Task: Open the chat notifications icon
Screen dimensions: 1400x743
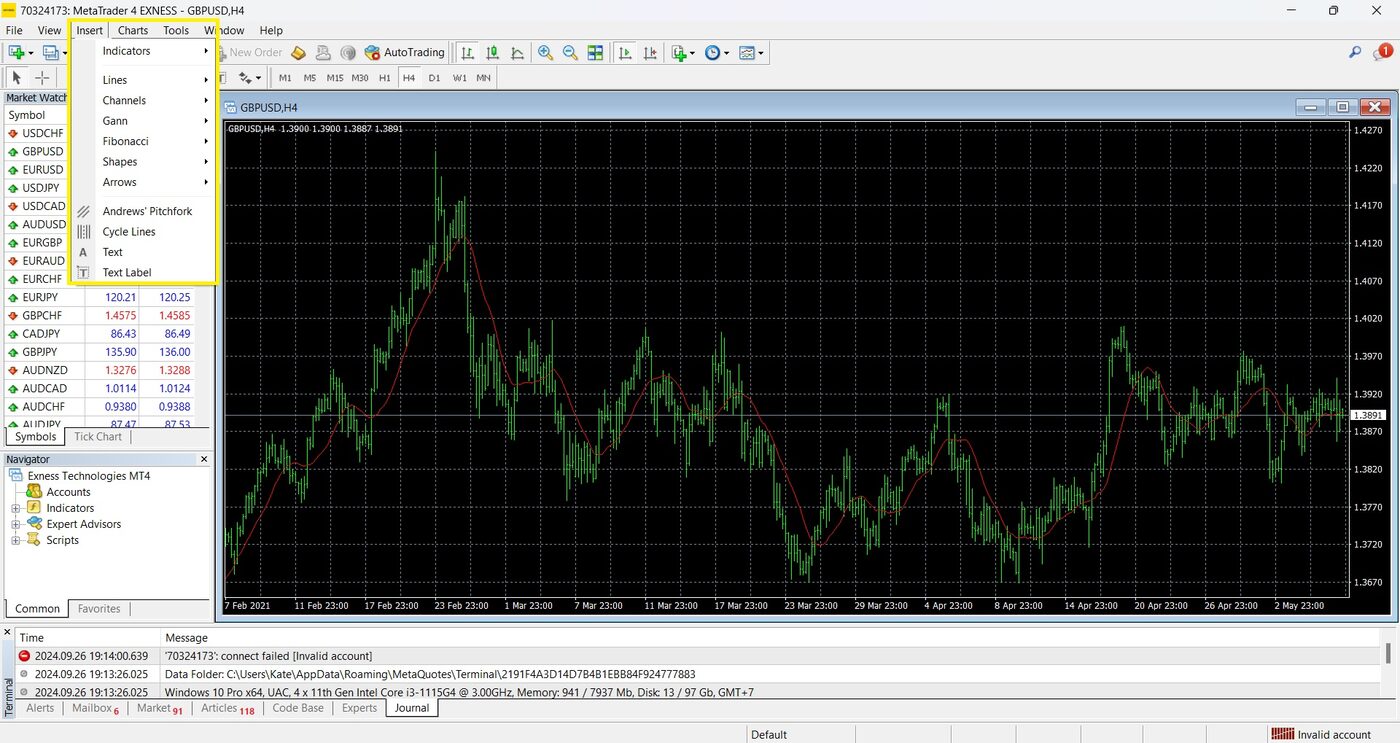Action: point(1383,52)
